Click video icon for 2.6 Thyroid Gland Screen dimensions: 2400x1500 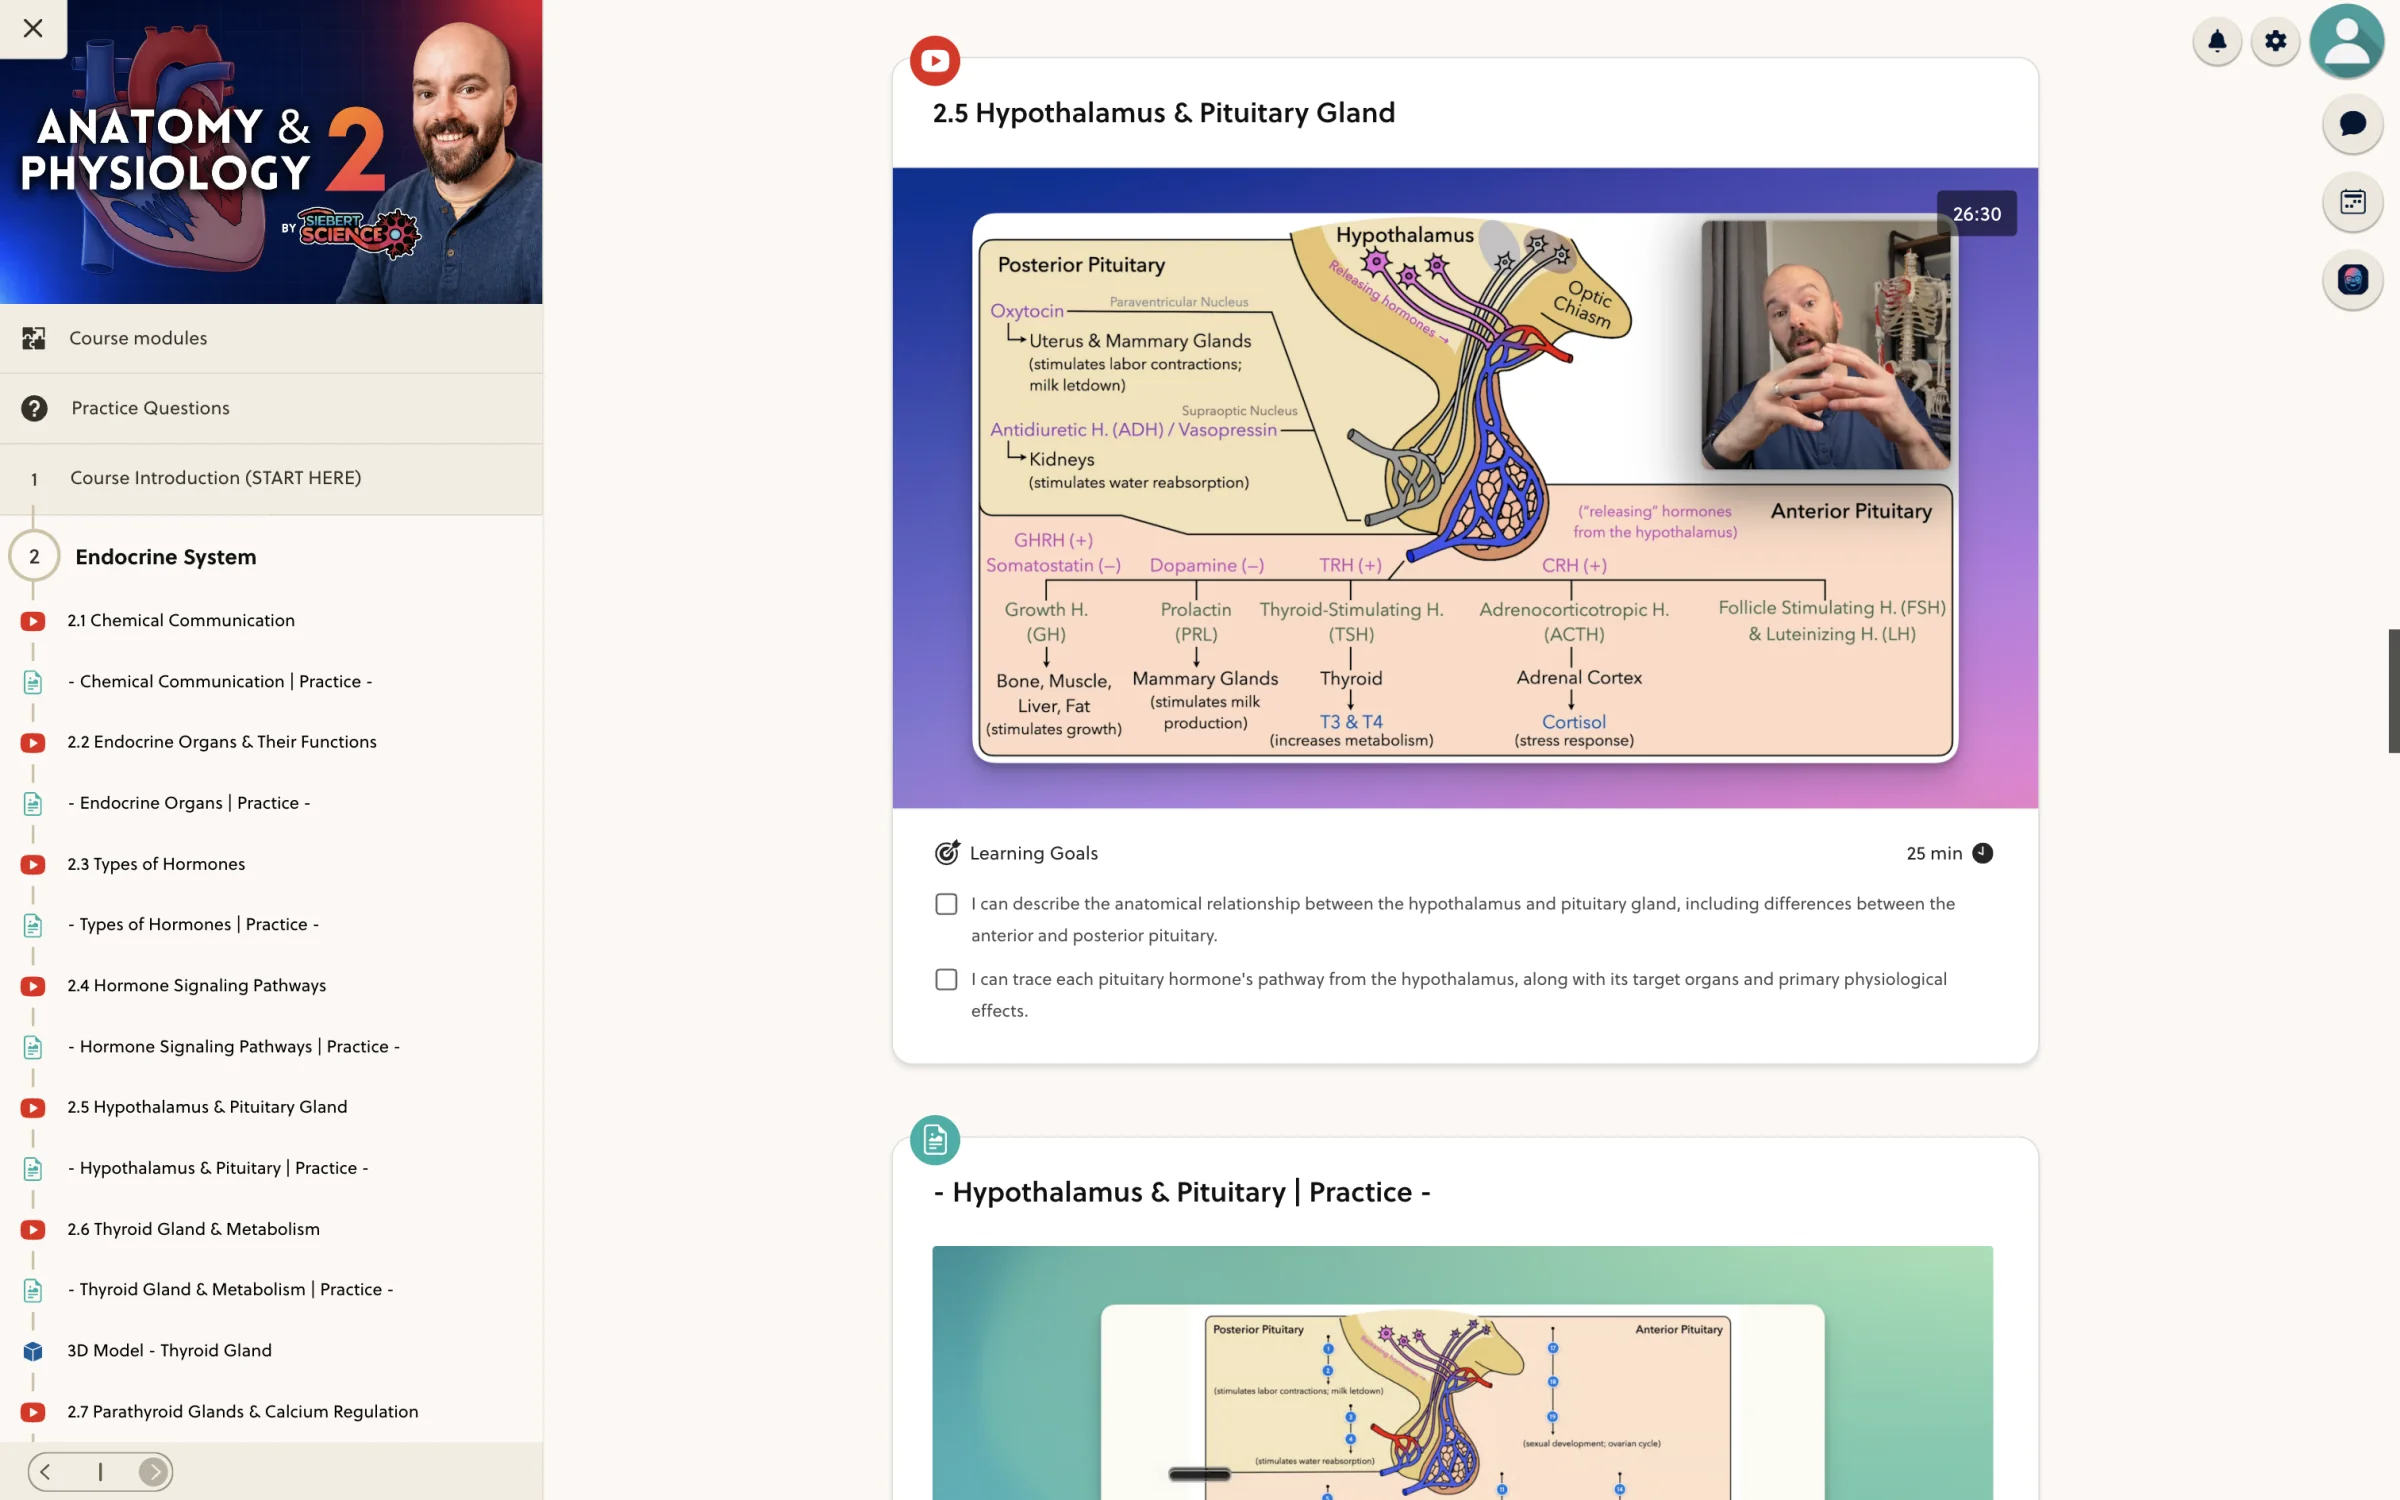click(x=33, y=1230)
